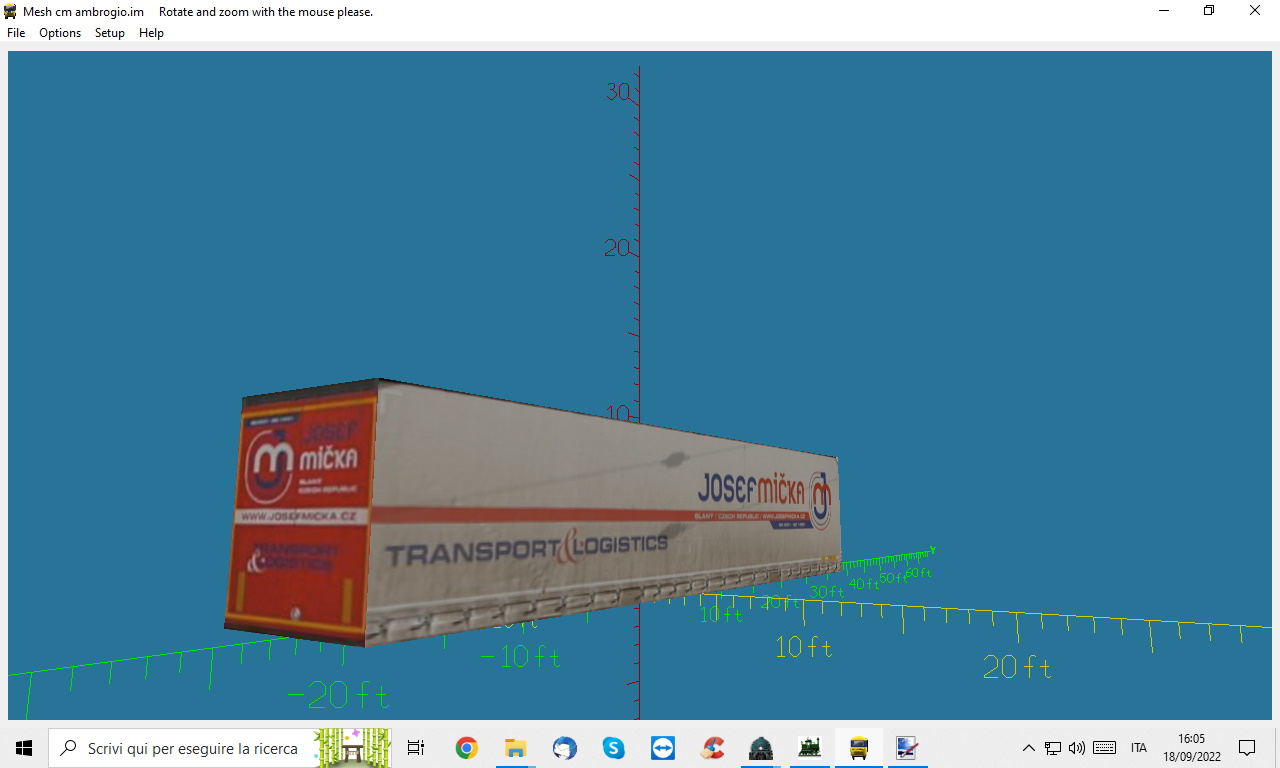Click the trailer 3D model in viewport
The image size is (1280, 768).
click(532, 510)
